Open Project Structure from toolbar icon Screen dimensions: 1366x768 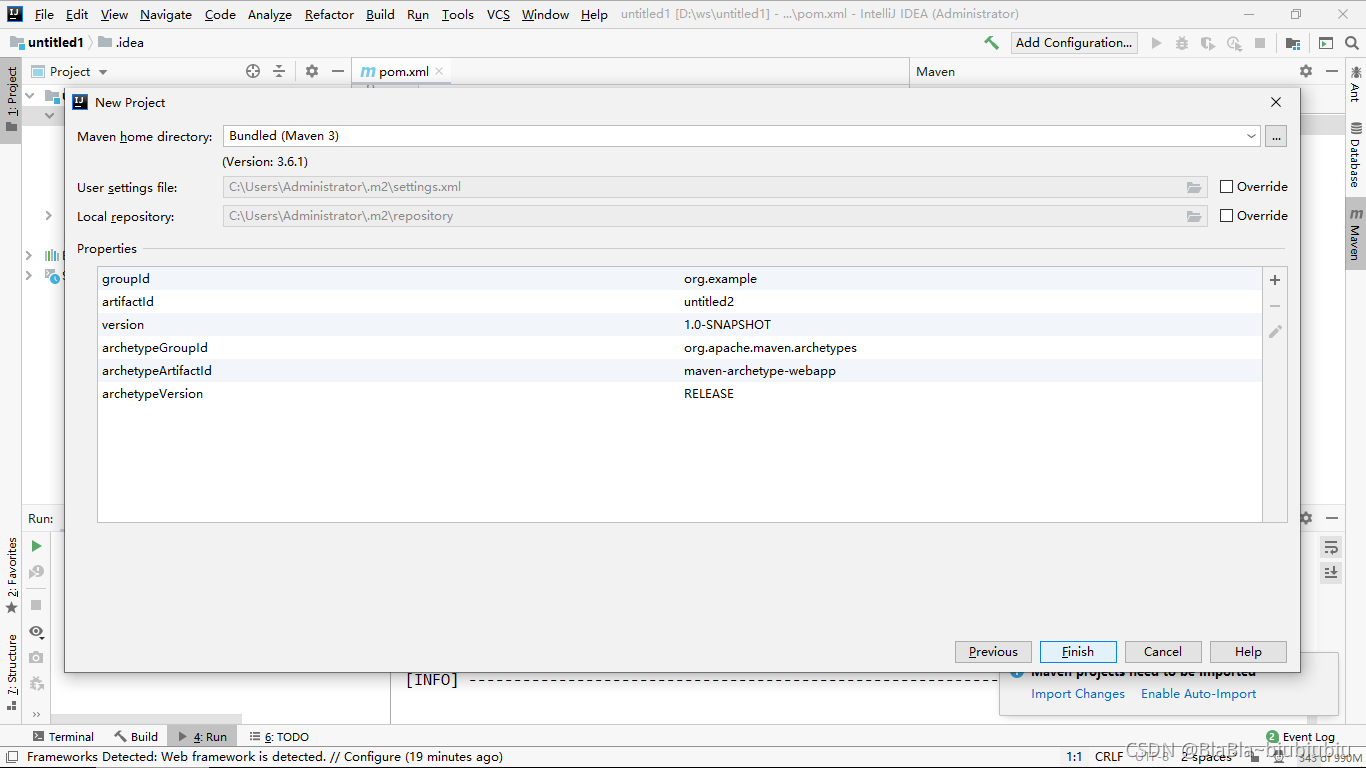click(x=1293, y=43)
